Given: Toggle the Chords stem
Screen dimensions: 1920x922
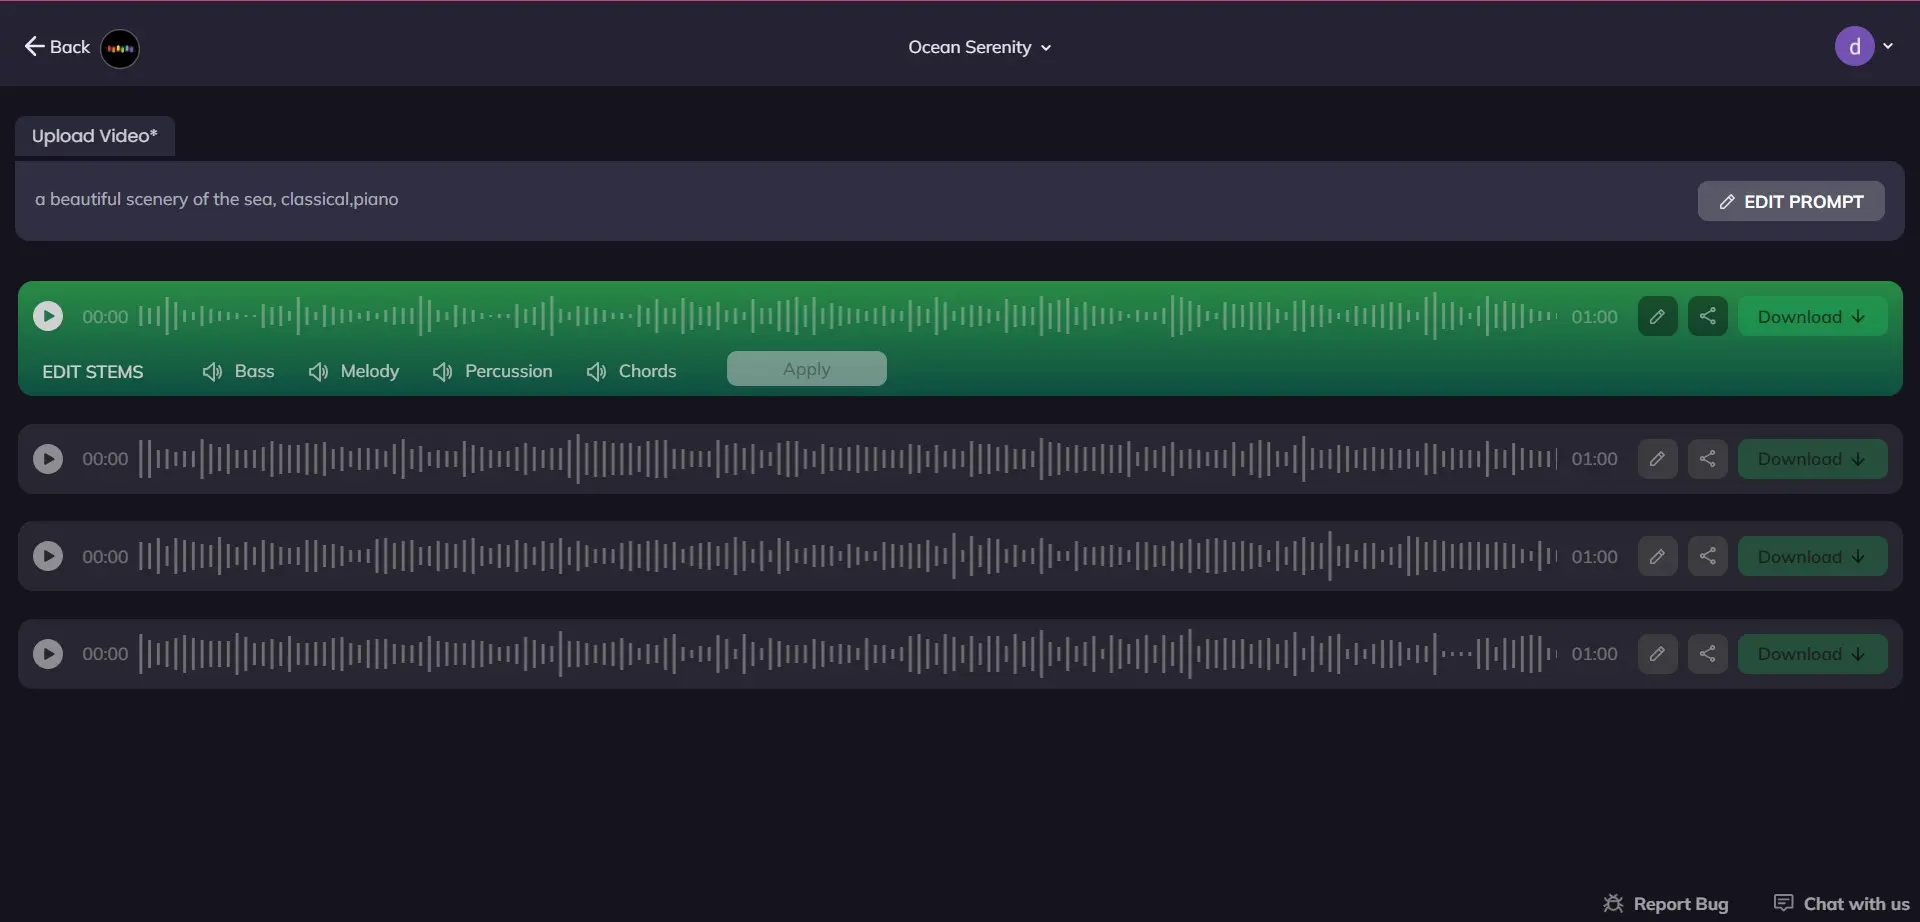Looking at the screenshot, I should [x=596, y=372].
